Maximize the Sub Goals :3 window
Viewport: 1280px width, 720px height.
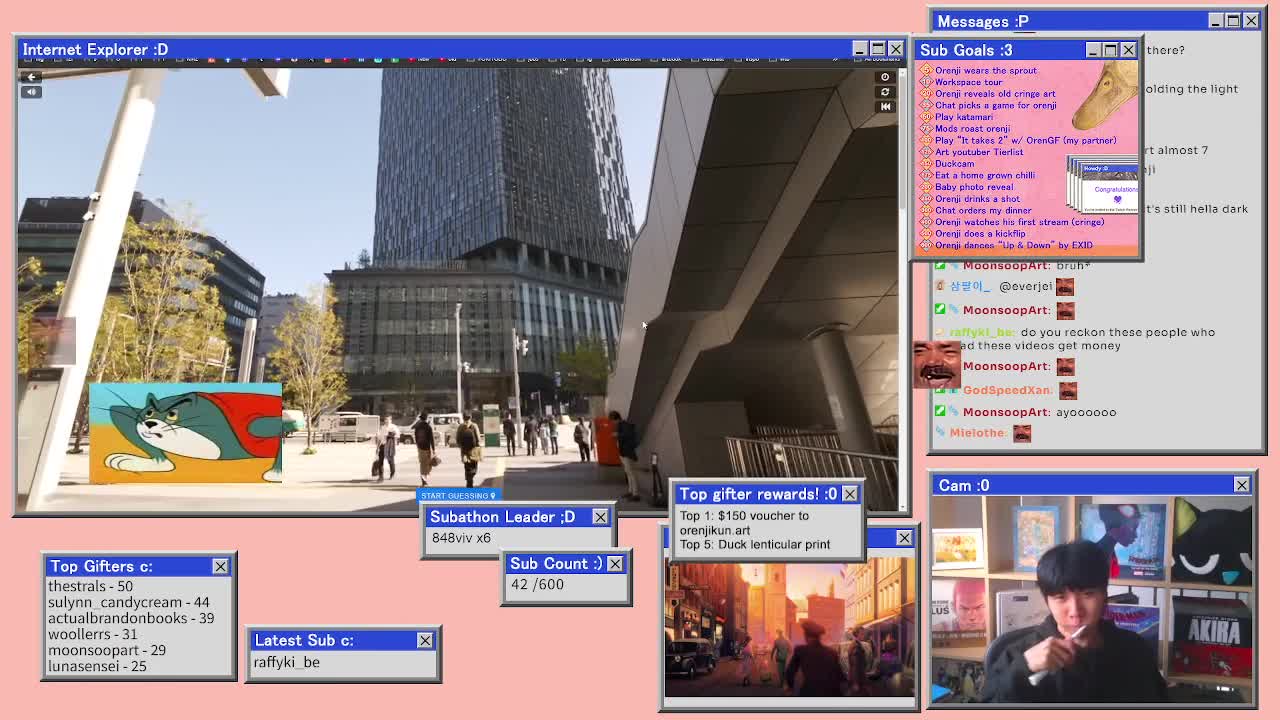1111,50
